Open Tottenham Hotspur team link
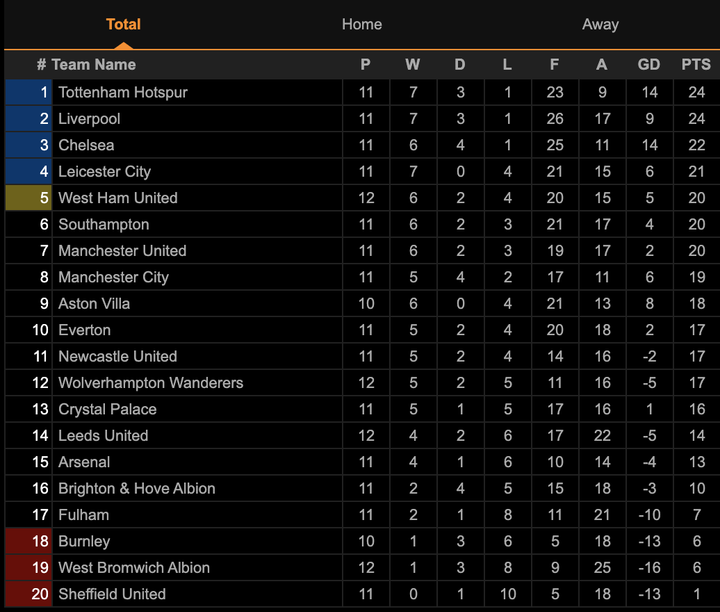Screen dimensions: 720x612 pos(123,92)
